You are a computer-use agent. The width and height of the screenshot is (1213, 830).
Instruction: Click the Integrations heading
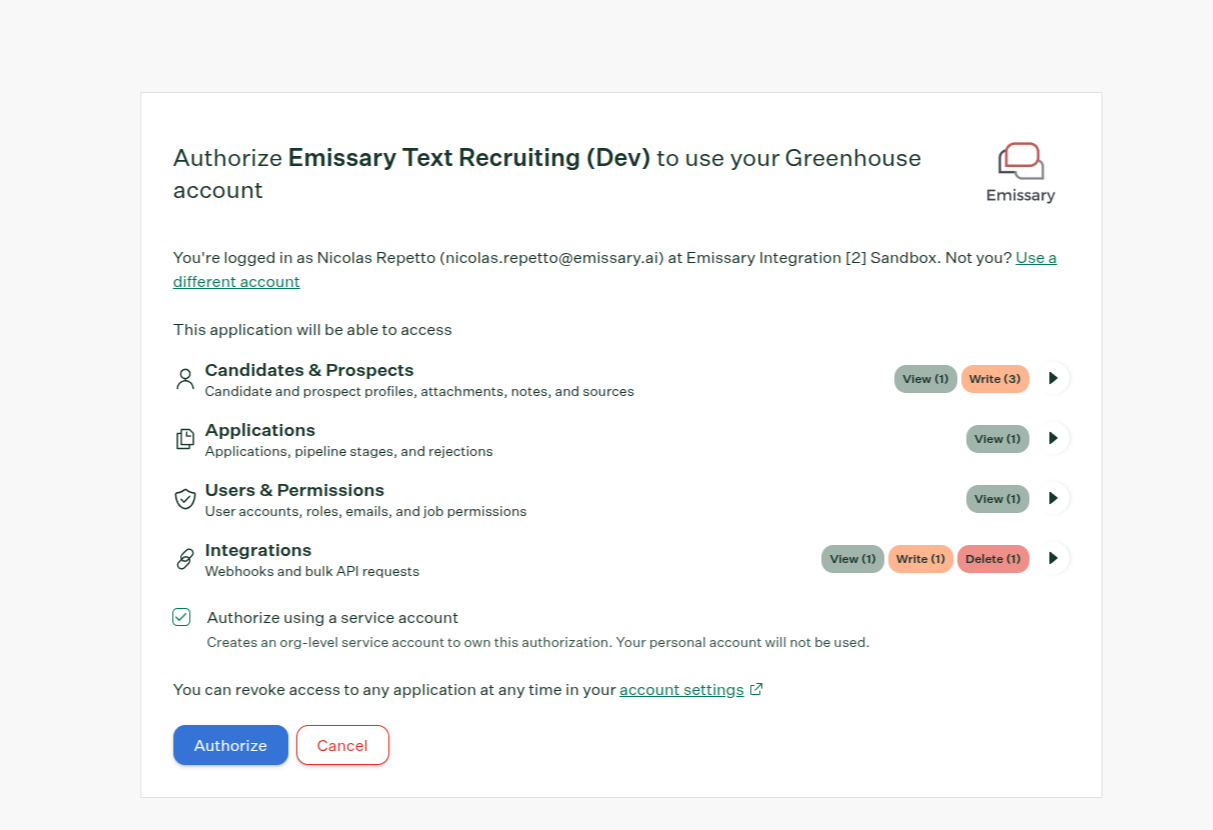tap(258, 550)
